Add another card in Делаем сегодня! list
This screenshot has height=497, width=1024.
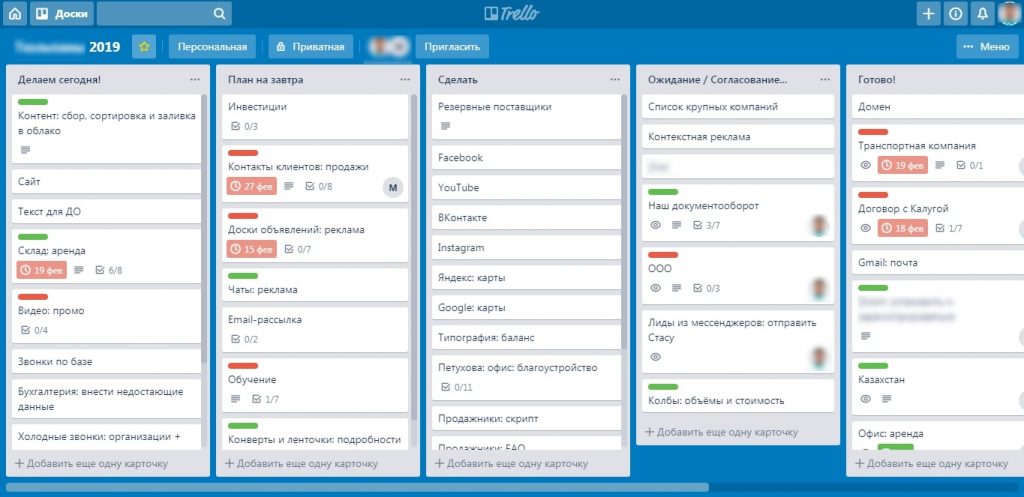click(91, 464)
